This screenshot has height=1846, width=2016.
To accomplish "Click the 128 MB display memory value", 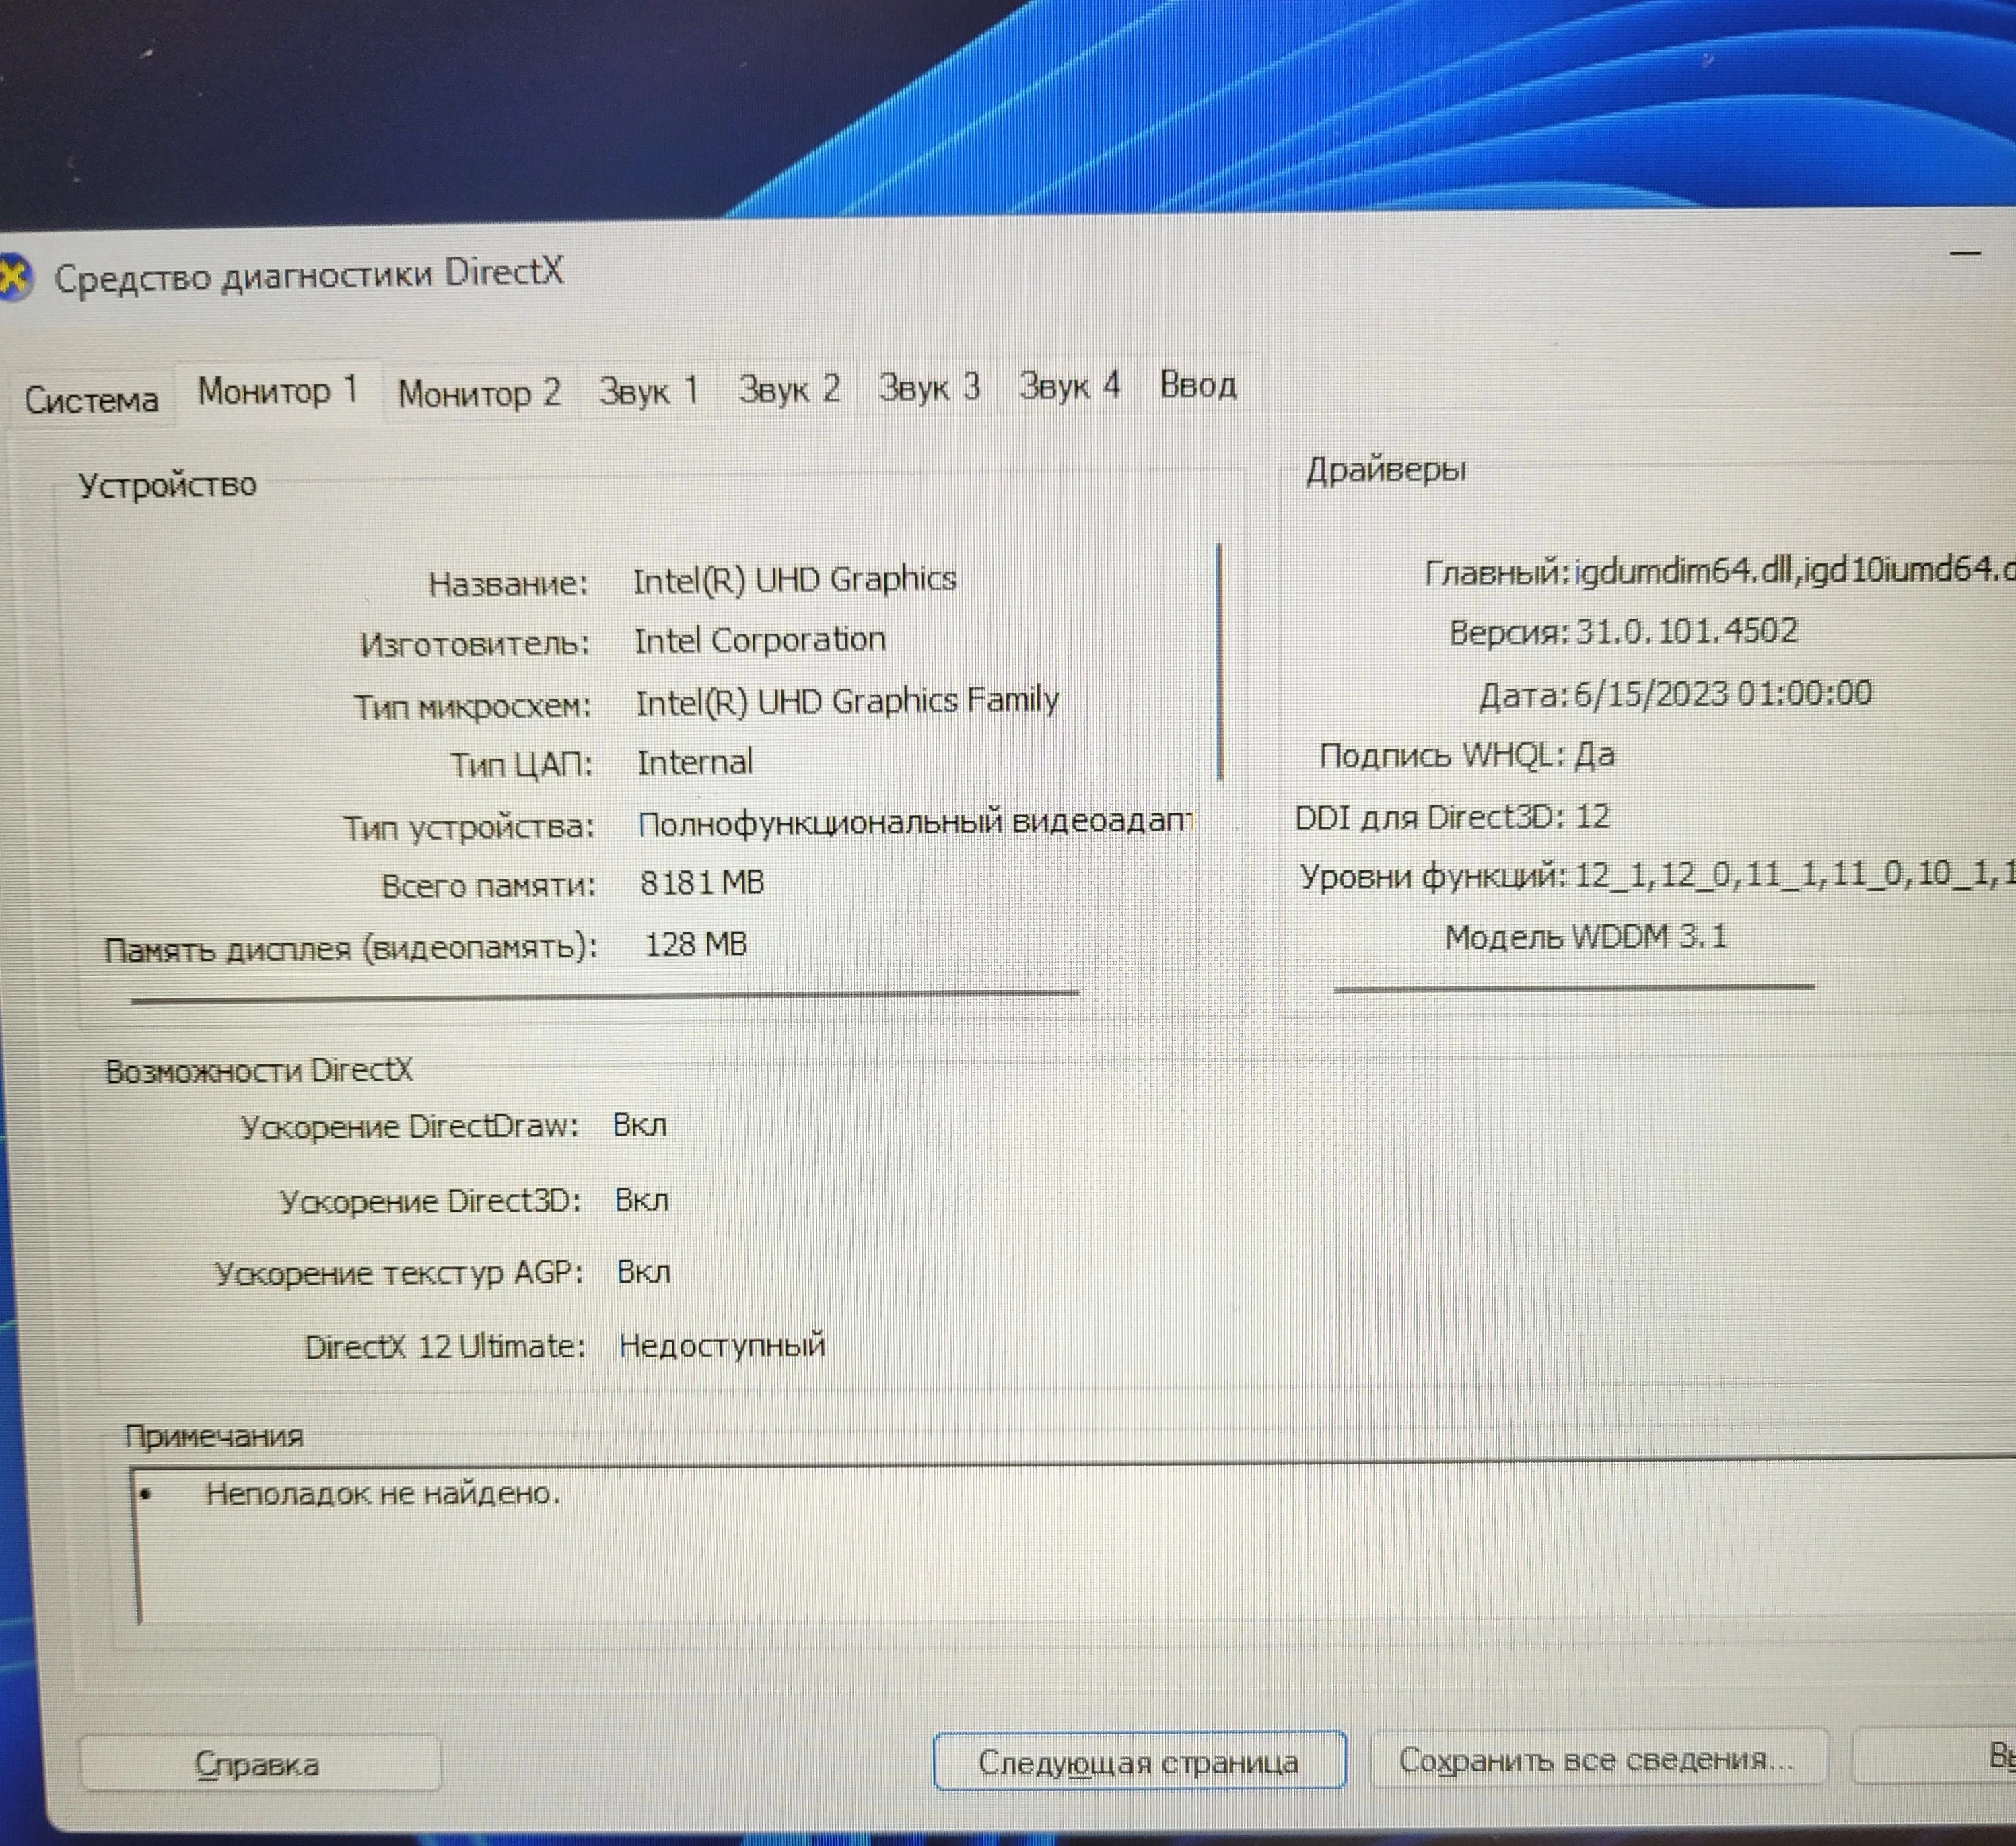I will pyautogui.click(x=696, y=944).
